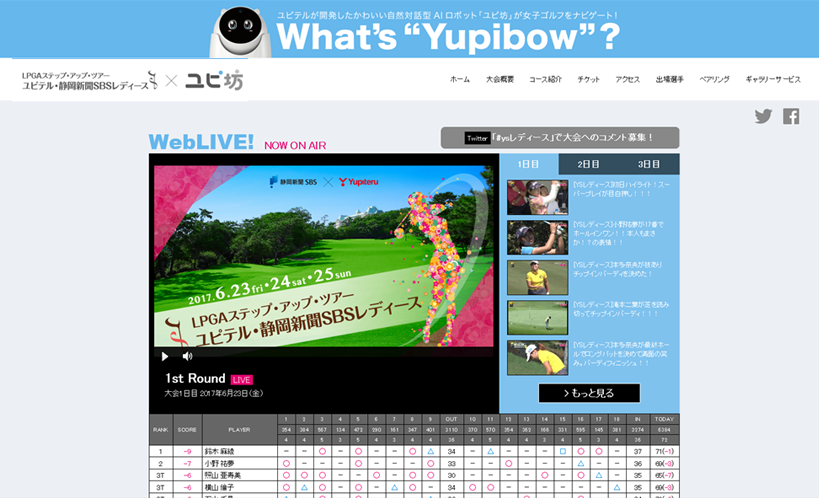Screen dimensions: 819x498
Task: Click the -7 score for 小野 祐夢
Action: pos(187,464)
